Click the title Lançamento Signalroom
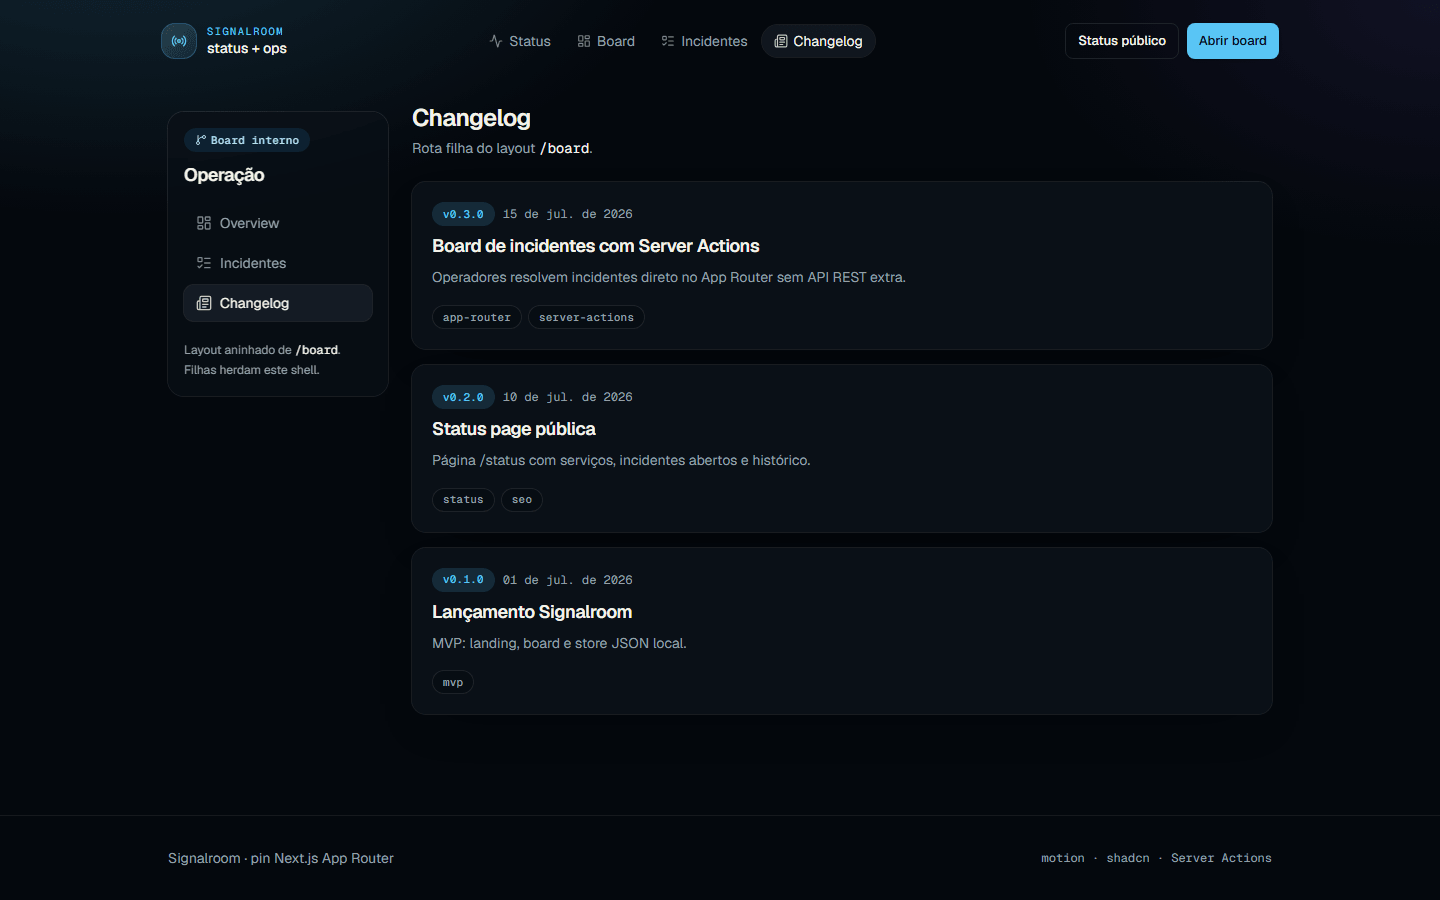The image size is (1440, 900). pos(532,612)
